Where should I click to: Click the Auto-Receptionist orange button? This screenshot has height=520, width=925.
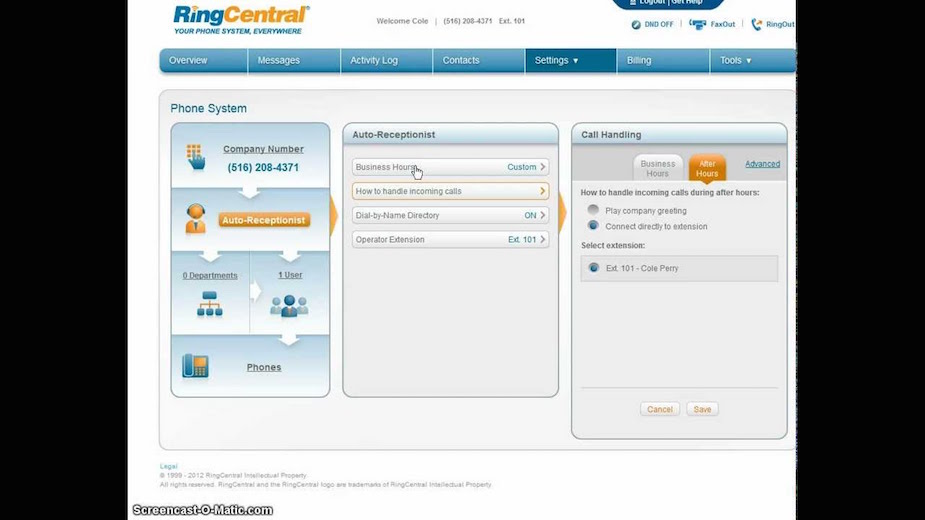coord(264,220)
